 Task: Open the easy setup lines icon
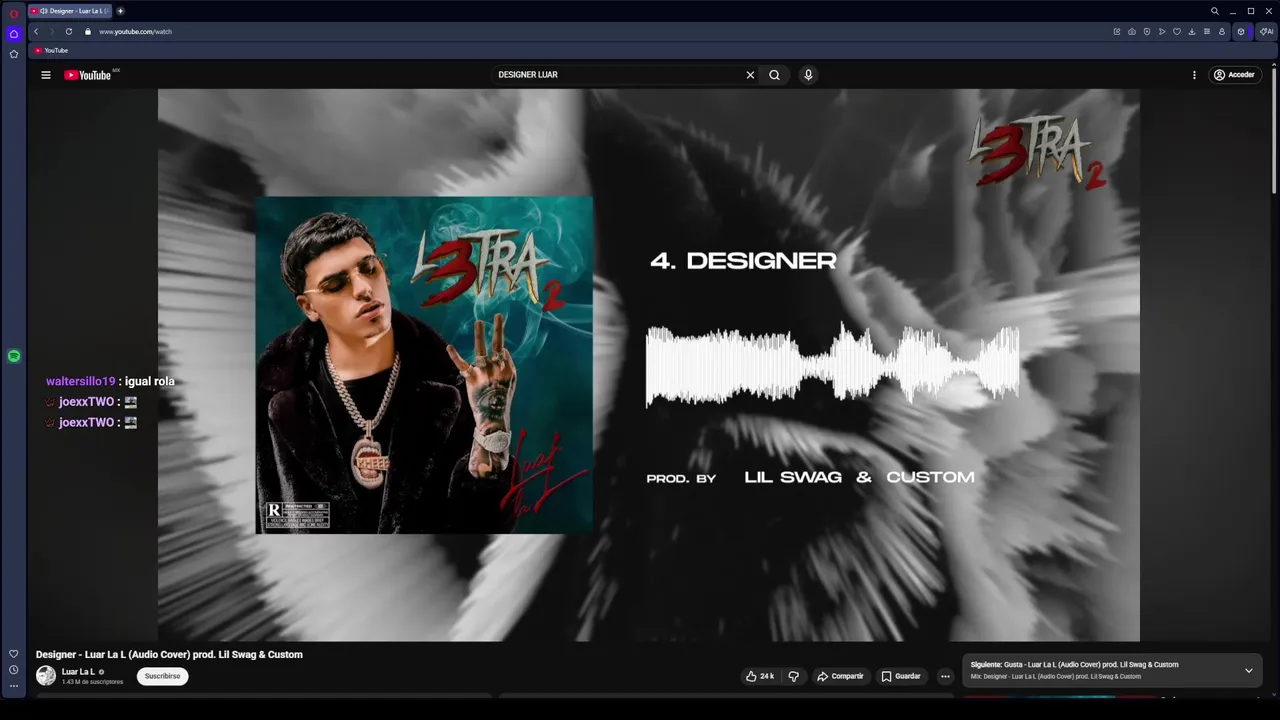1207,32
